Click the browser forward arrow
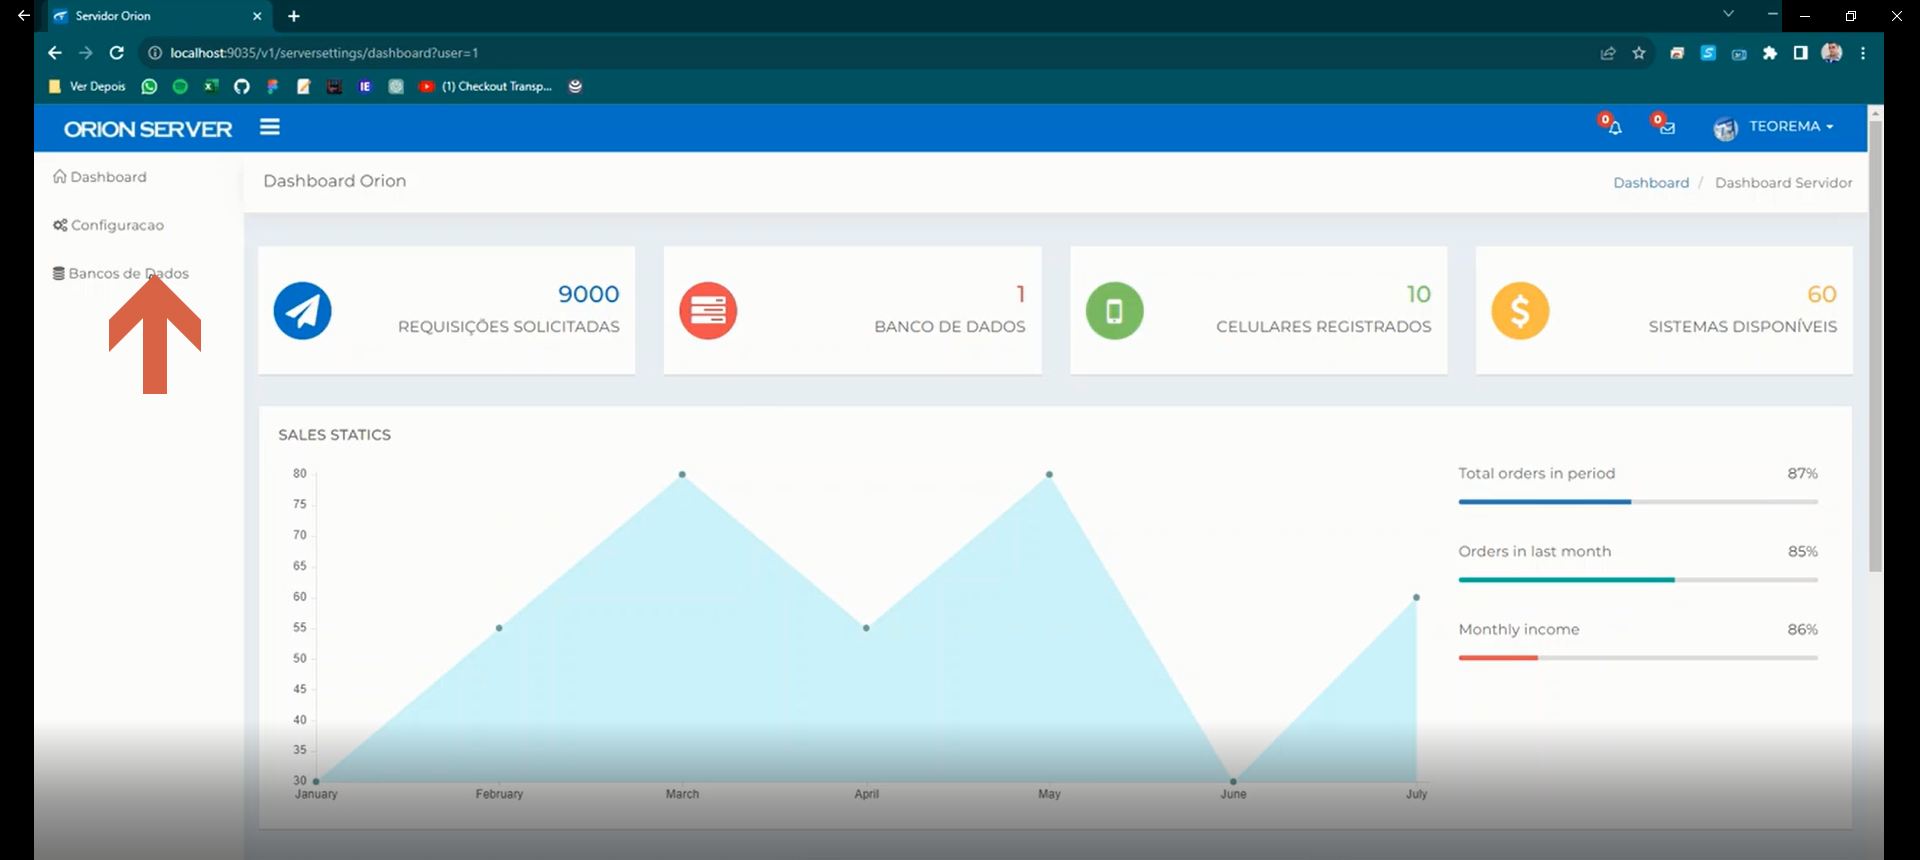 point(86,53)
